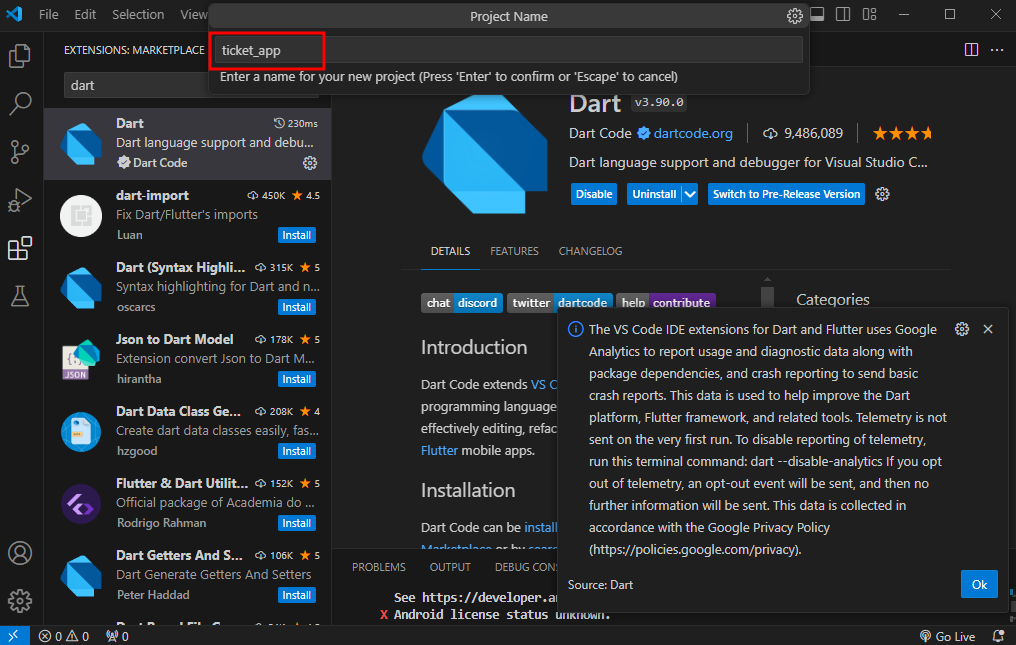Viewport: 1016px width, 645px height.
Task: Switch to the DETAILS tab
Action: [450, 251]
